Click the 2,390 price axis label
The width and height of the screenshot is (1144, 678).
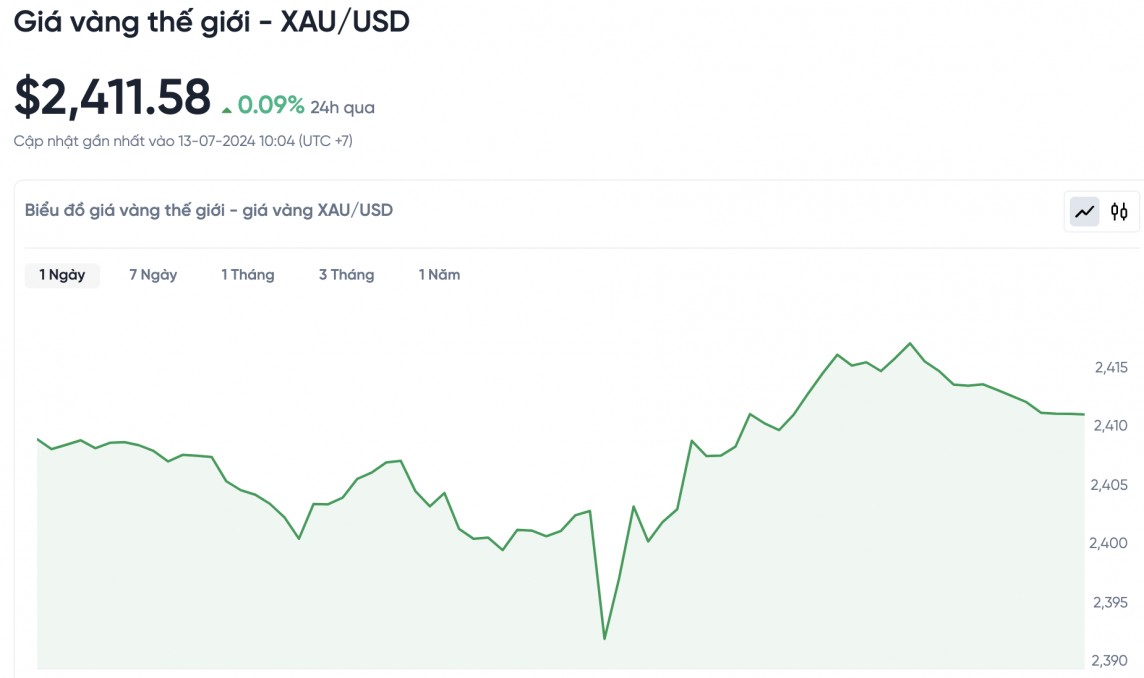1111,661
